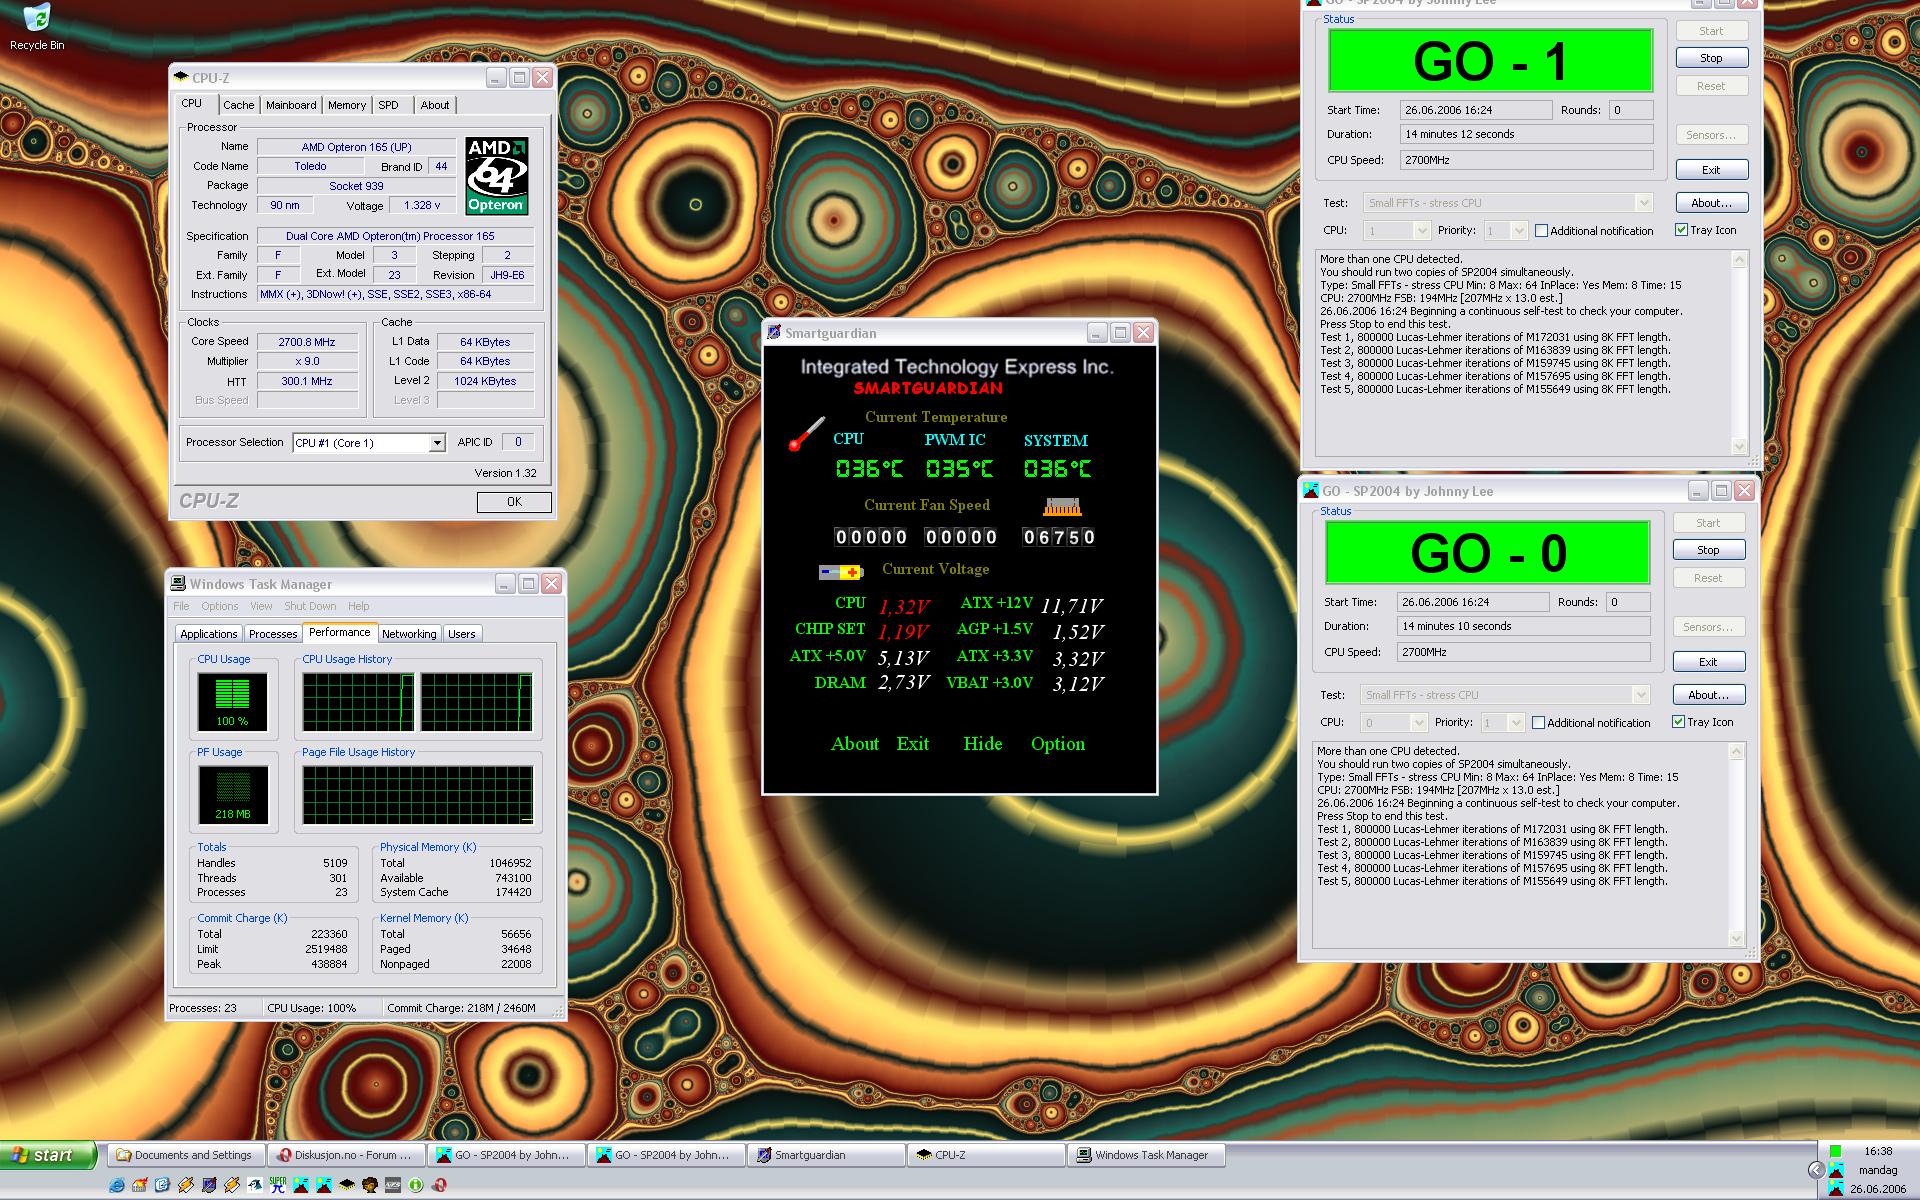This screenshot has height=1200, width=1920.
Task: Expand hidden system tray icons
Action: point(1817,1170)
